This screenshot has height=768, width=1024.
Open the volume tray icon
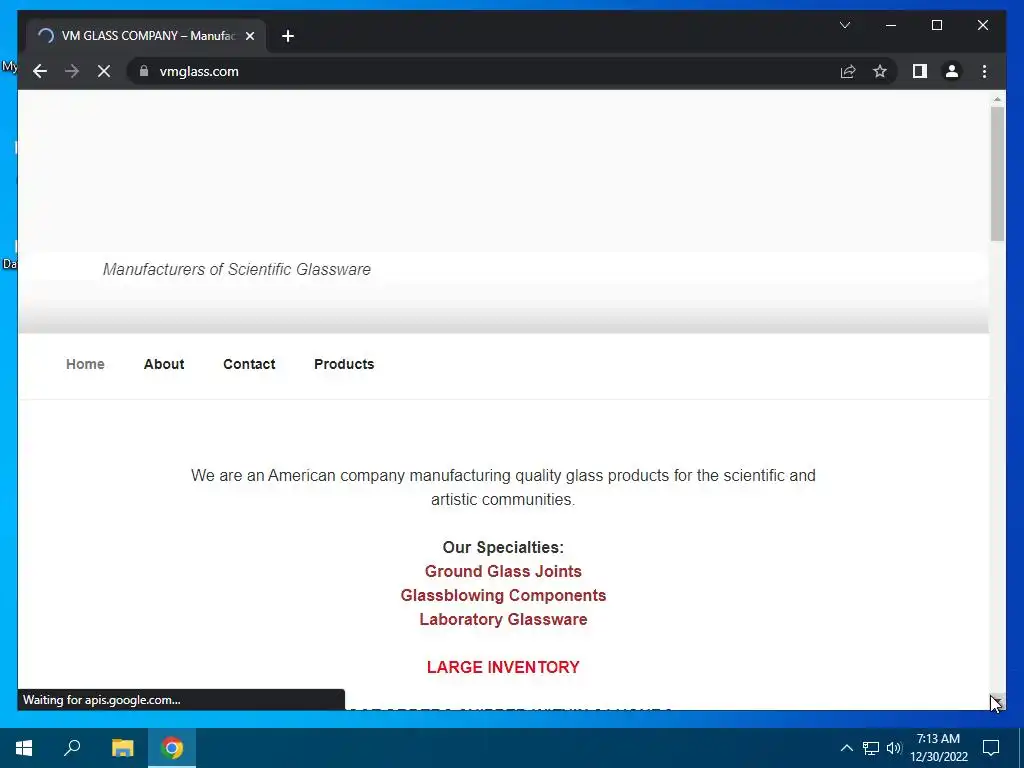tap(894, 748)
